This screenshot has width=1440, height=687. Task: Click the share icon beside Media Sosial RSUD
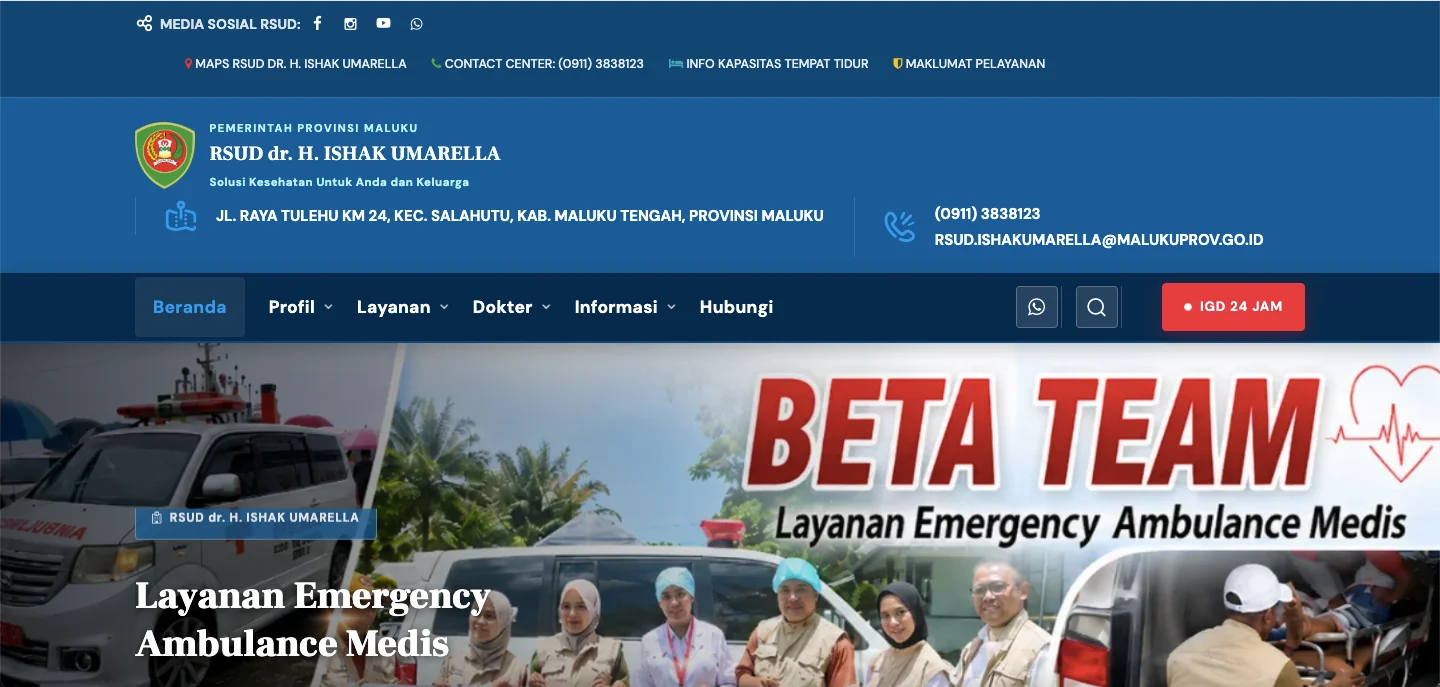tap(145, 23)
